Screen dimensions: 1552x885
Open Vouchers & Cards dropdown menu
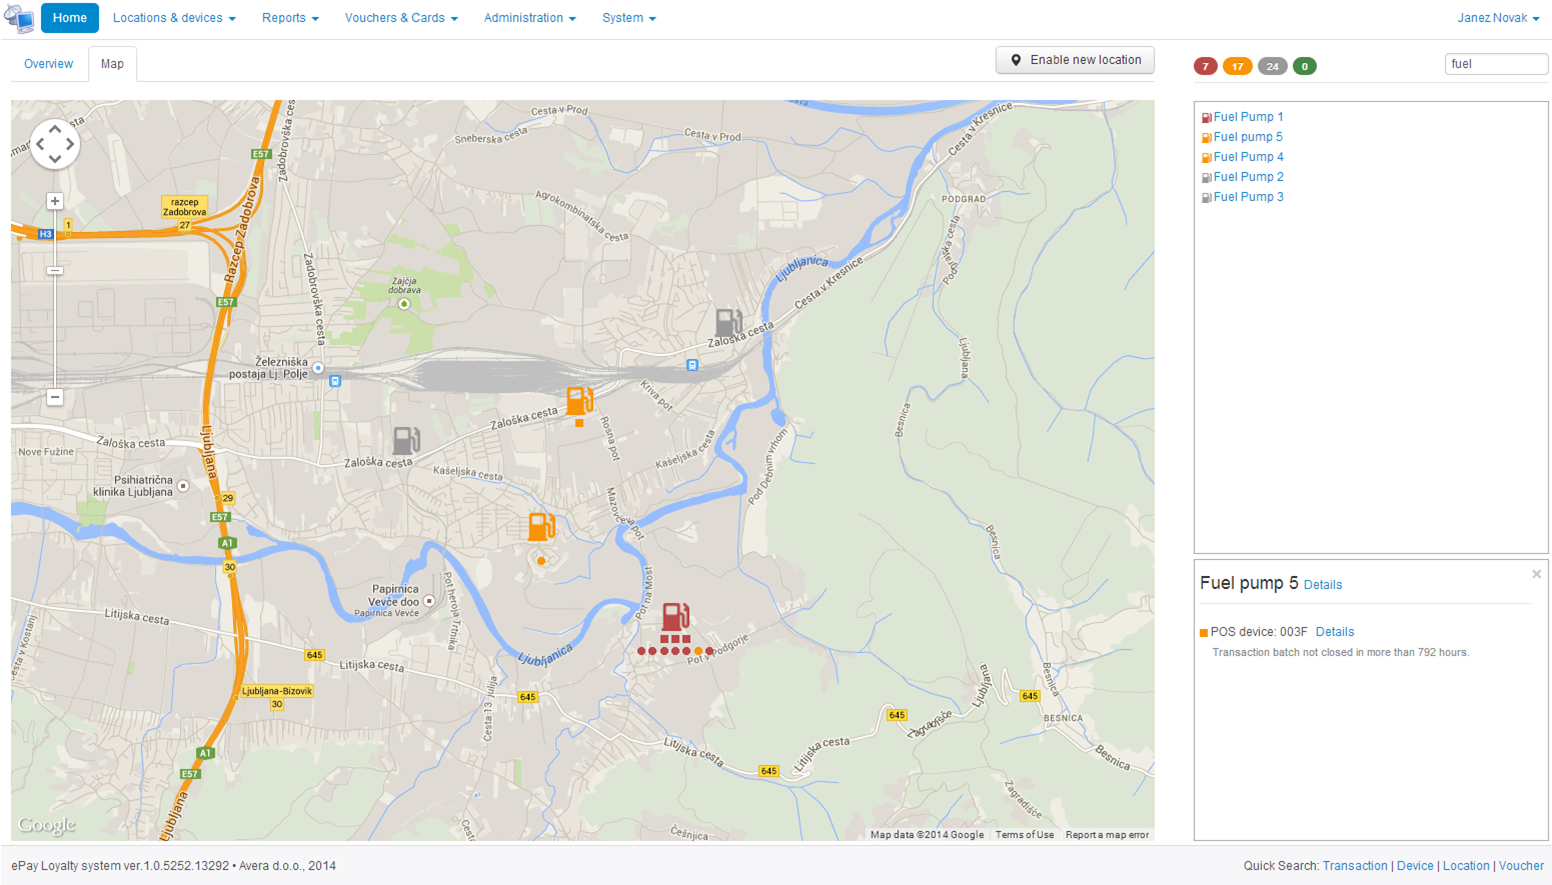tap(401, 18)
